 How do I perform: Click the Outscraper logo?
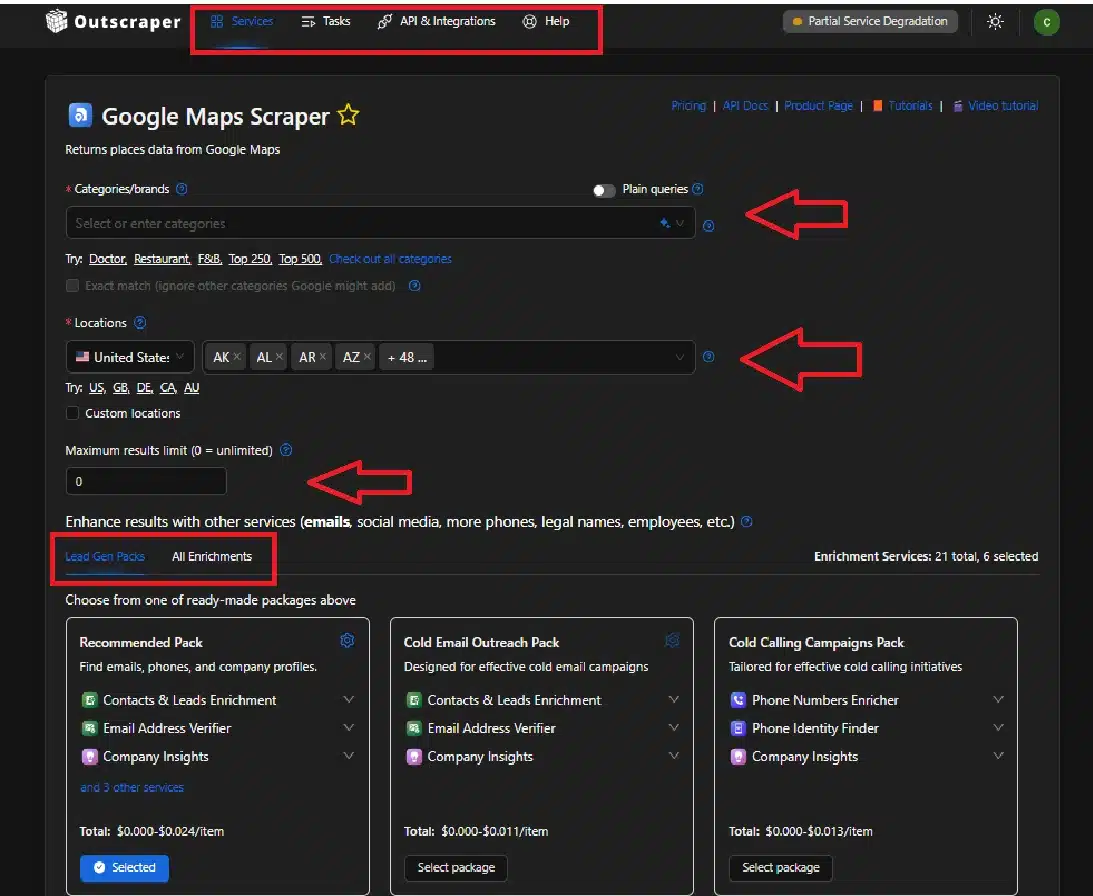(113, 21)
